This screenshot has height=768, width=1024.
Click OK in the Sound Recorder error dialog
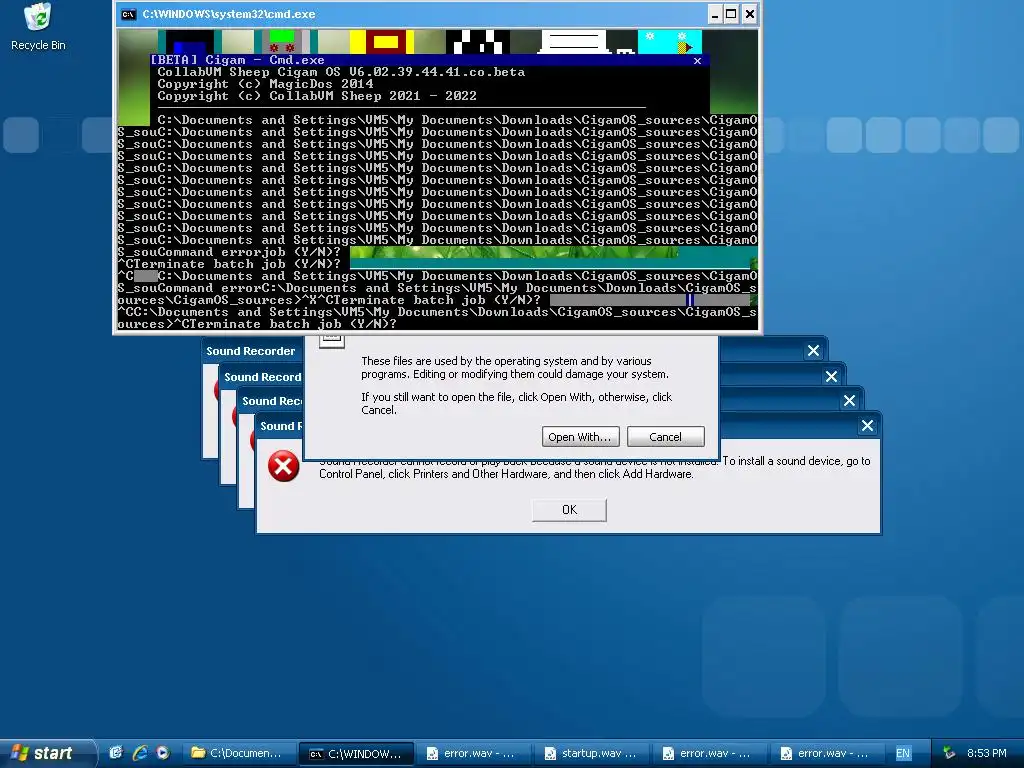tap(569, 509)
